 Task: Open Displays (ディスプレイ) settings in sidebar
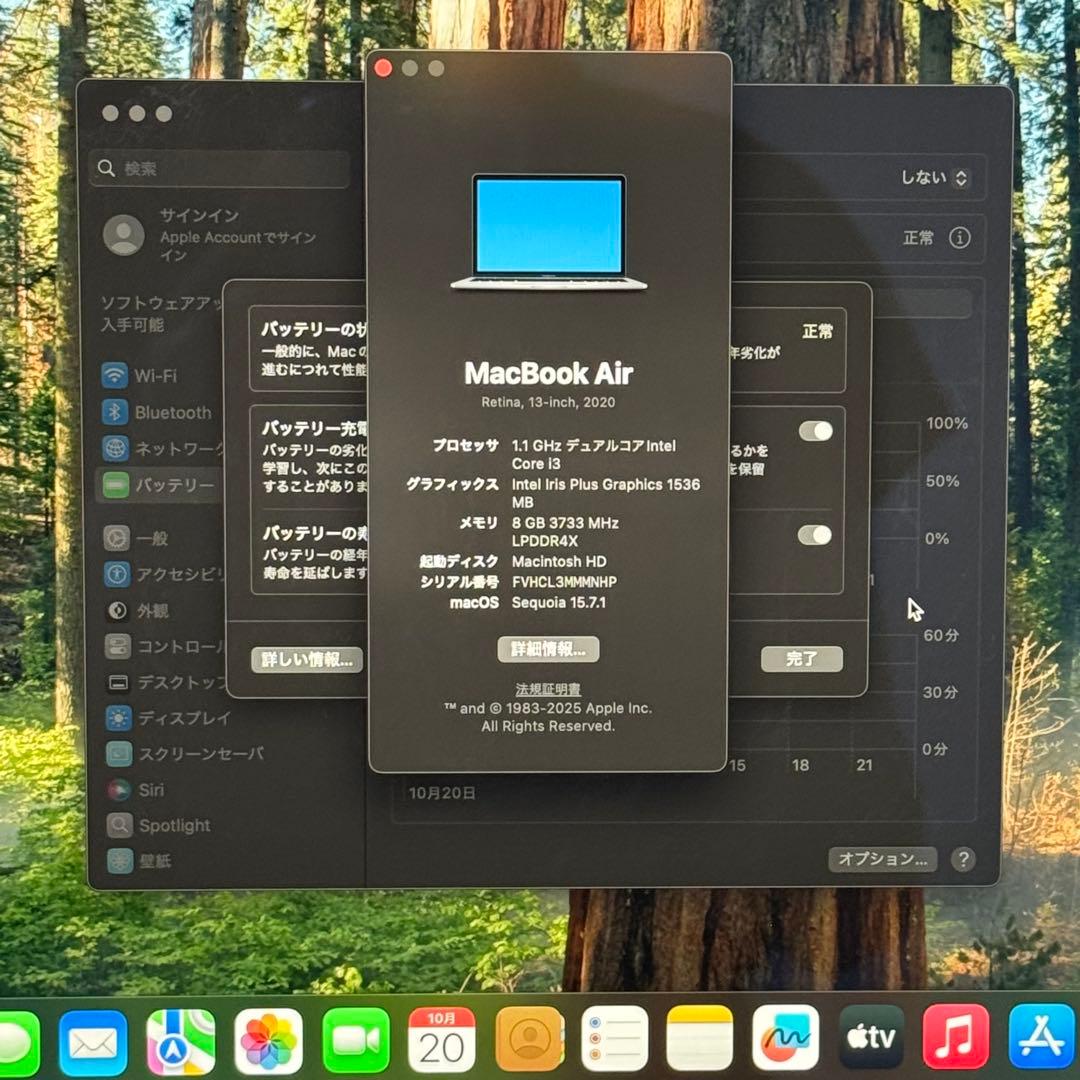point(169,718)
